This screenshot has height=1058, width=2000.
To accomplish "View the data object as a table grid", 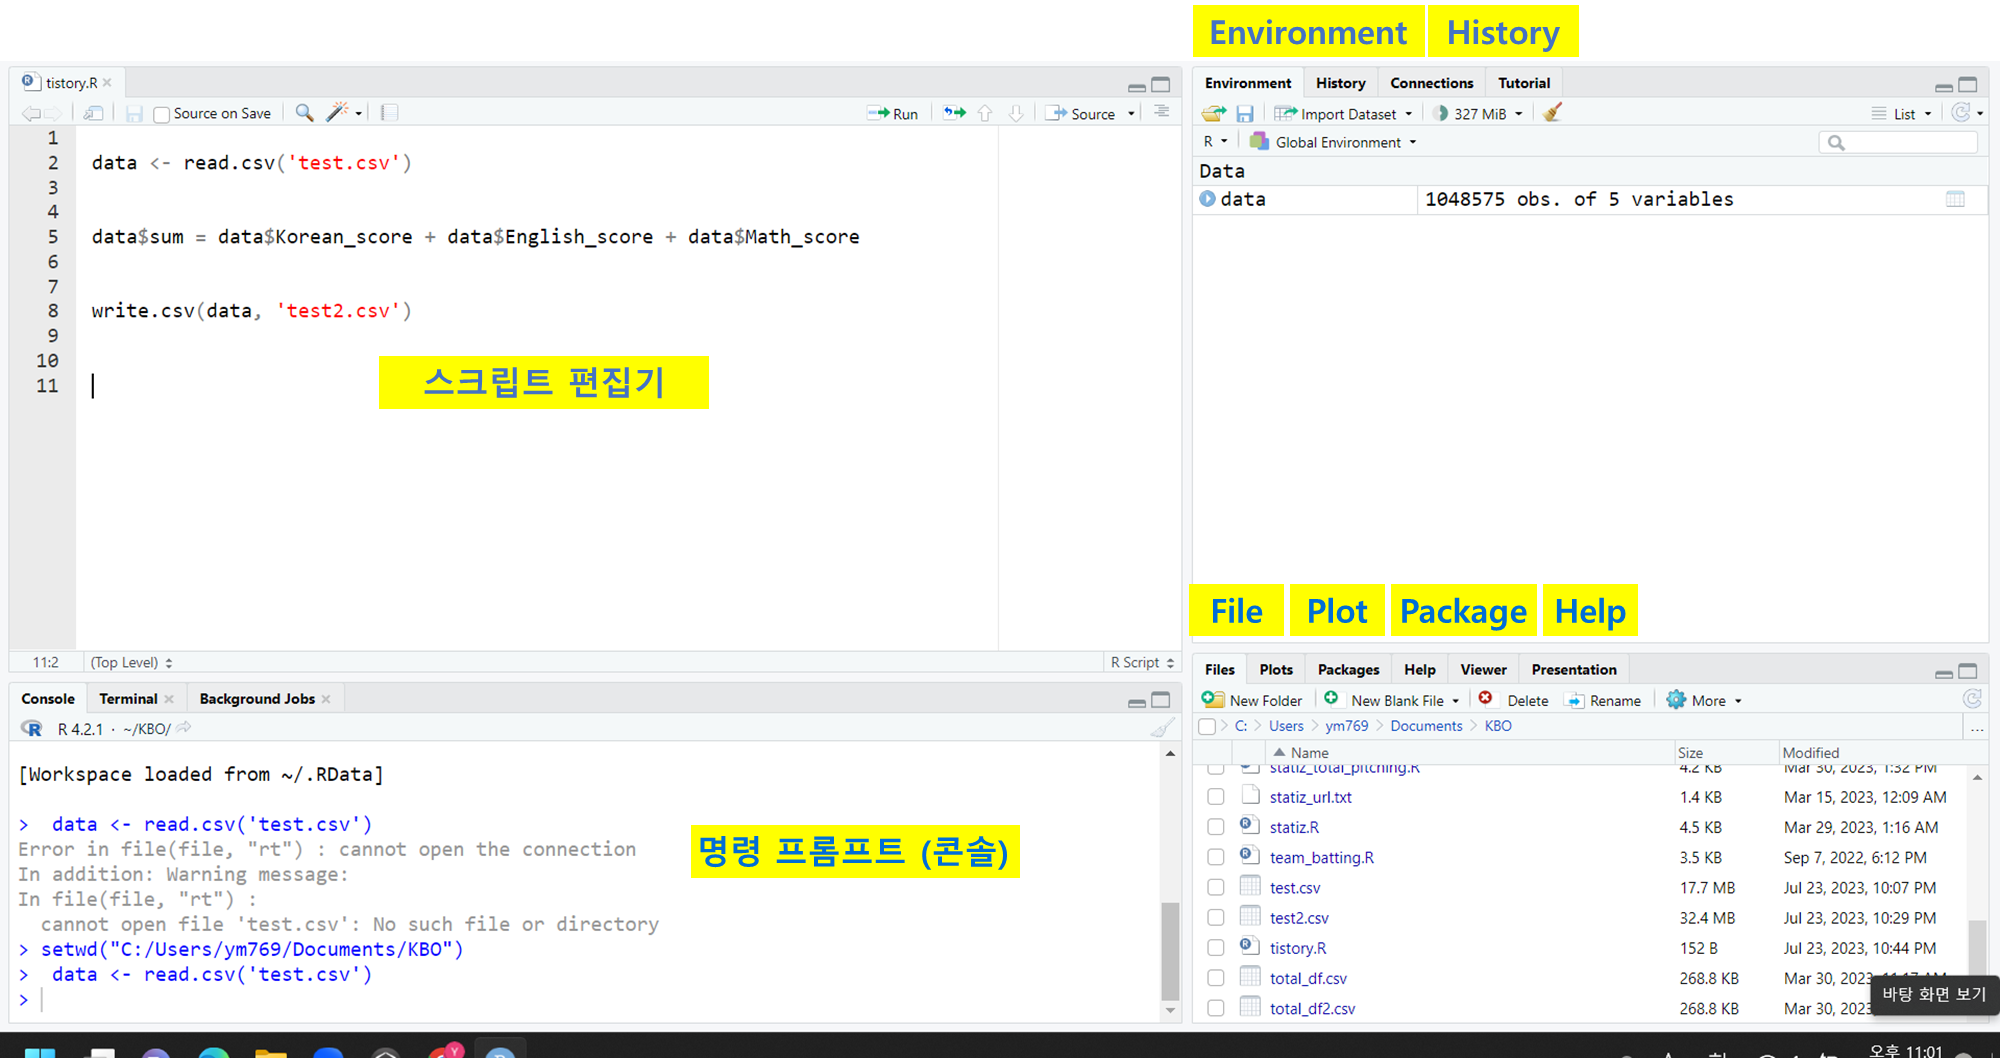I will point(1955,199).
